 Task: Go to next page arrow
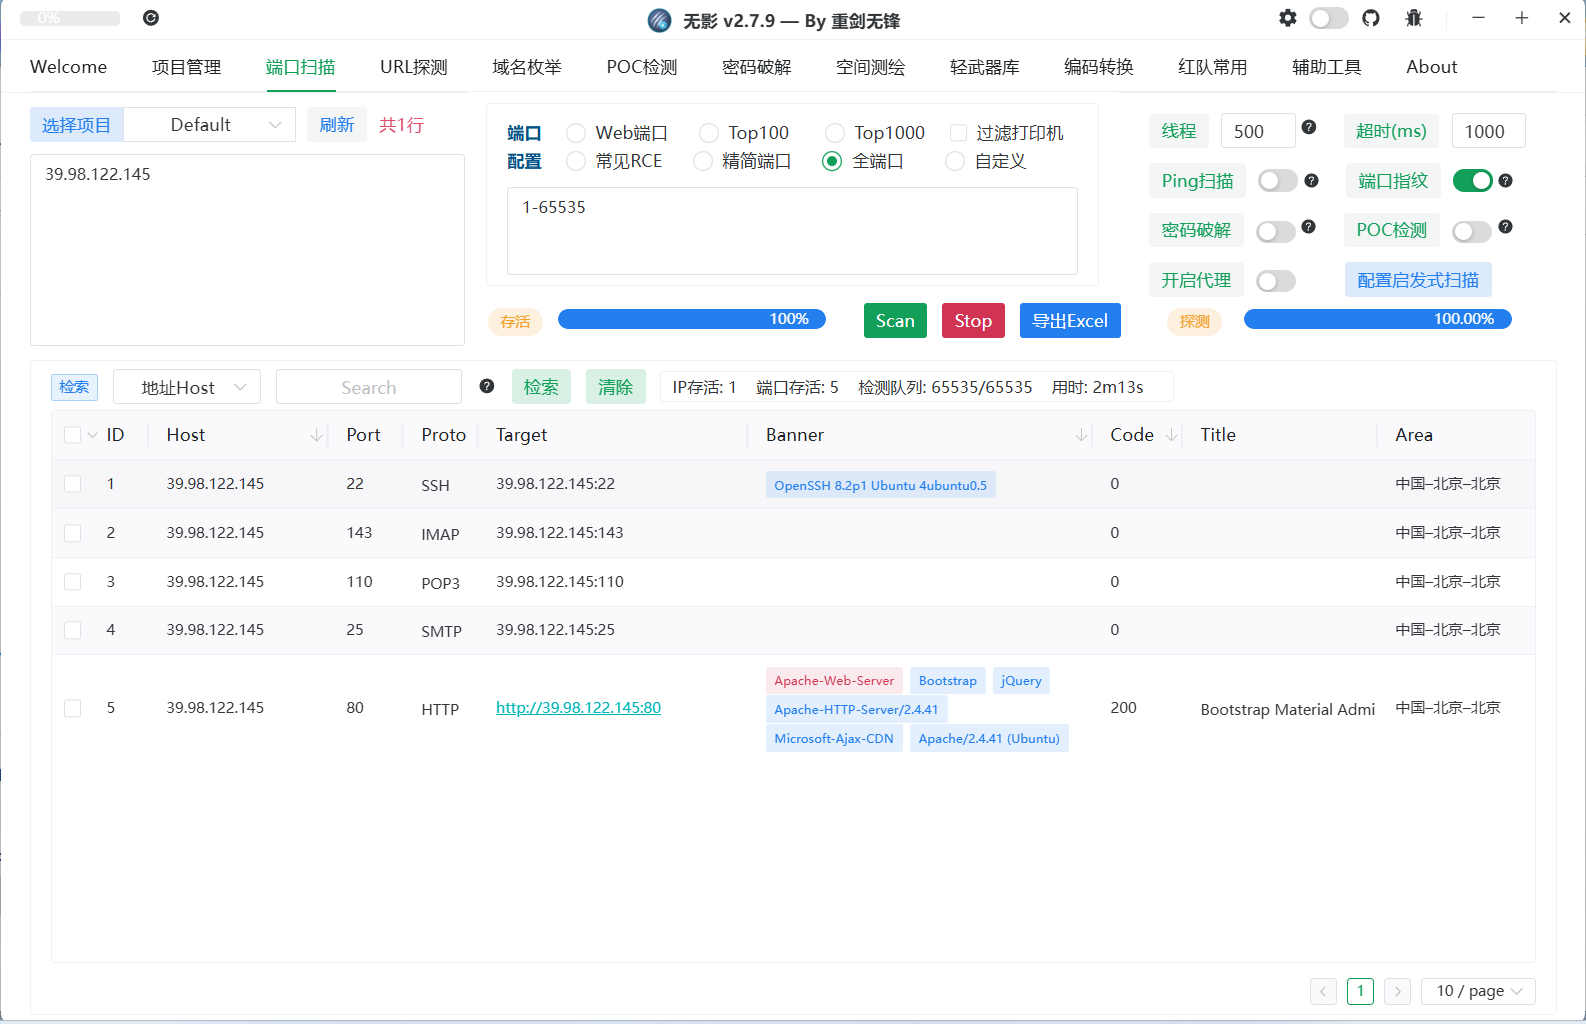click(1398, 991)
